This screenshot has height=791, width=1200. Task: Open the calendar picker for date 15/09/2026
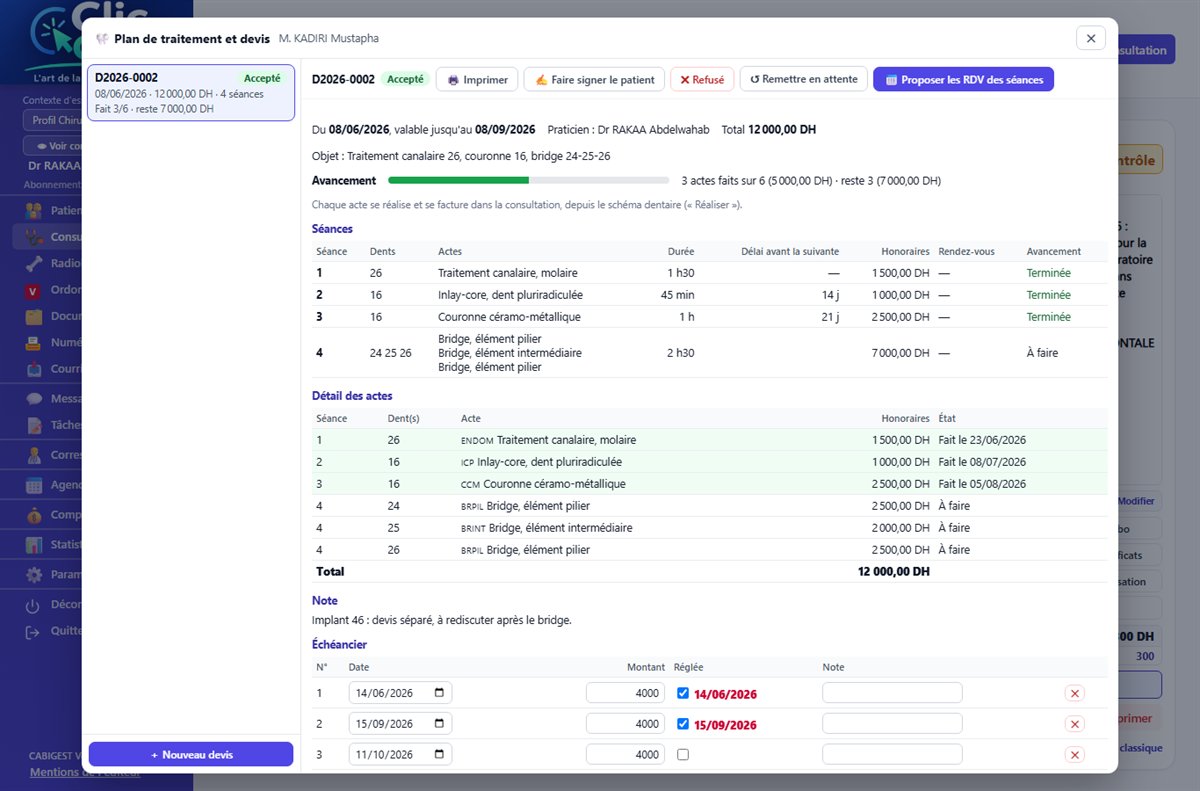tap(438, 724)
